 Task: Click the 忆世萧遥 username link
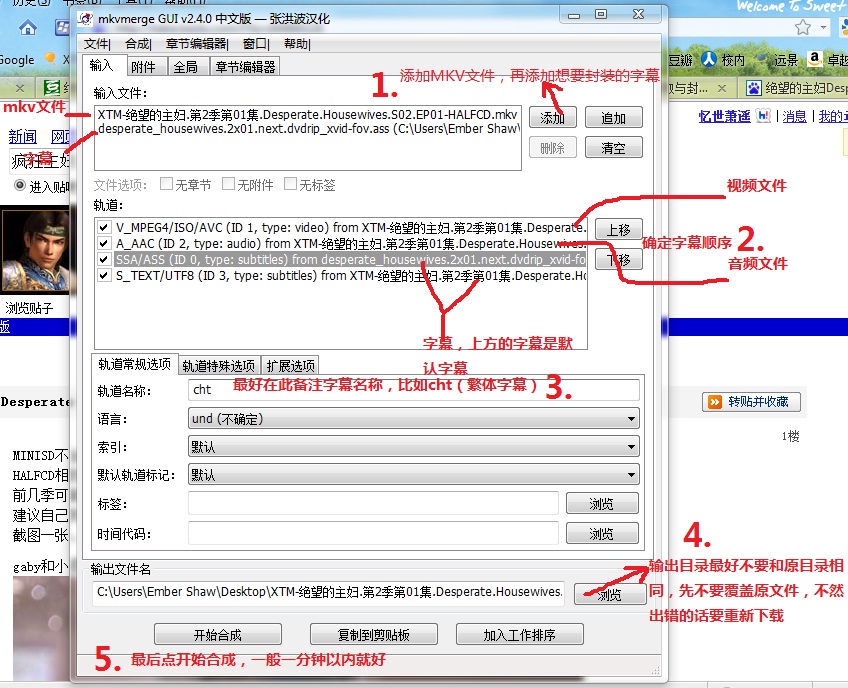[x=725, y=116]
